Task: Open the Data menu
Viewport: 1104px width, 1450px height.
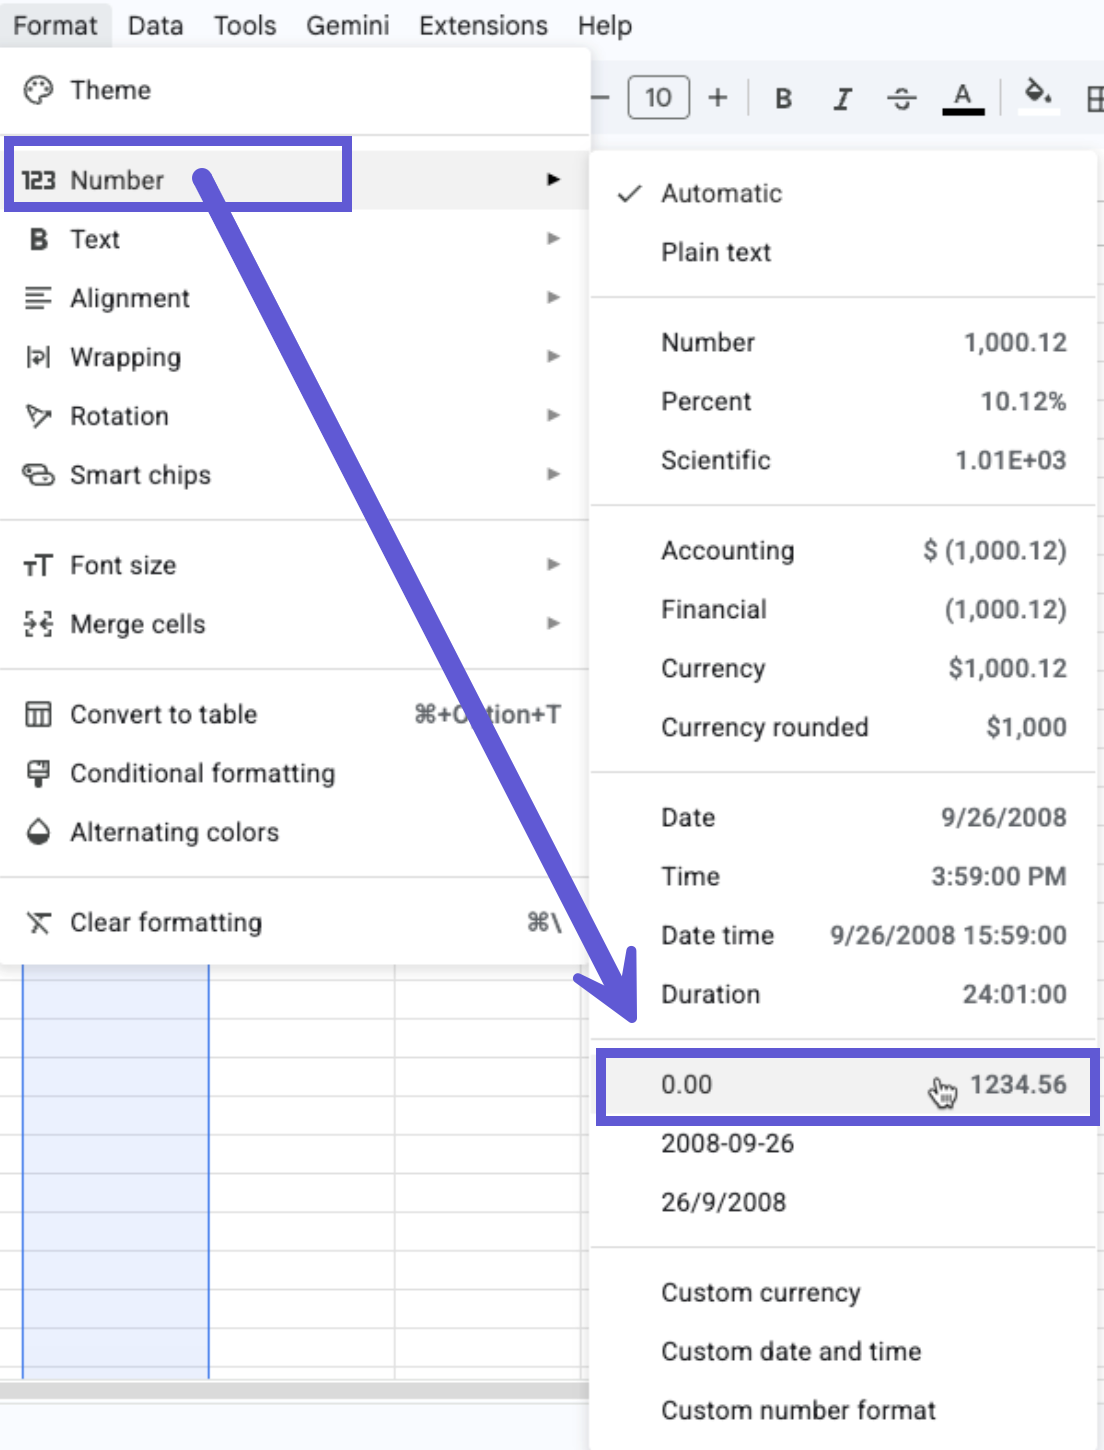Action: coord(155,25)
